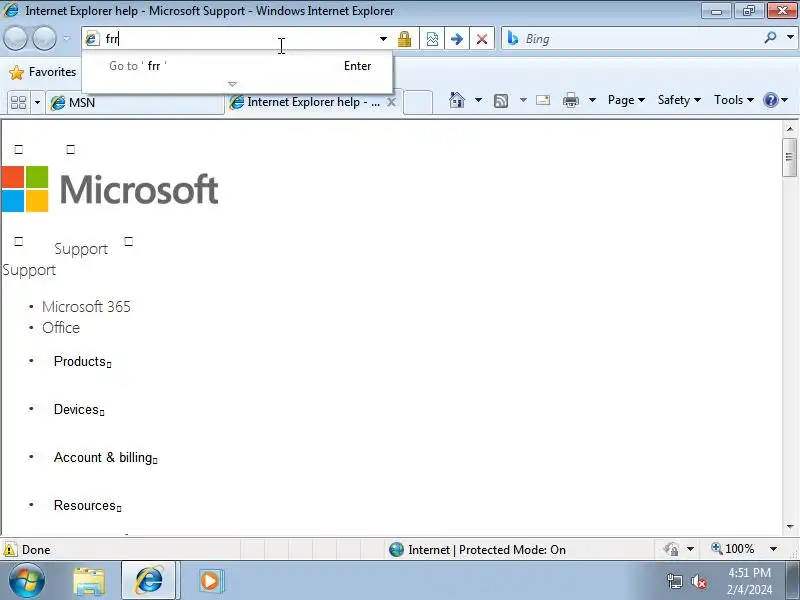Click the Read Mail icon
The height and width of the screenshot is (600, 800).
(x=543, y=100)
